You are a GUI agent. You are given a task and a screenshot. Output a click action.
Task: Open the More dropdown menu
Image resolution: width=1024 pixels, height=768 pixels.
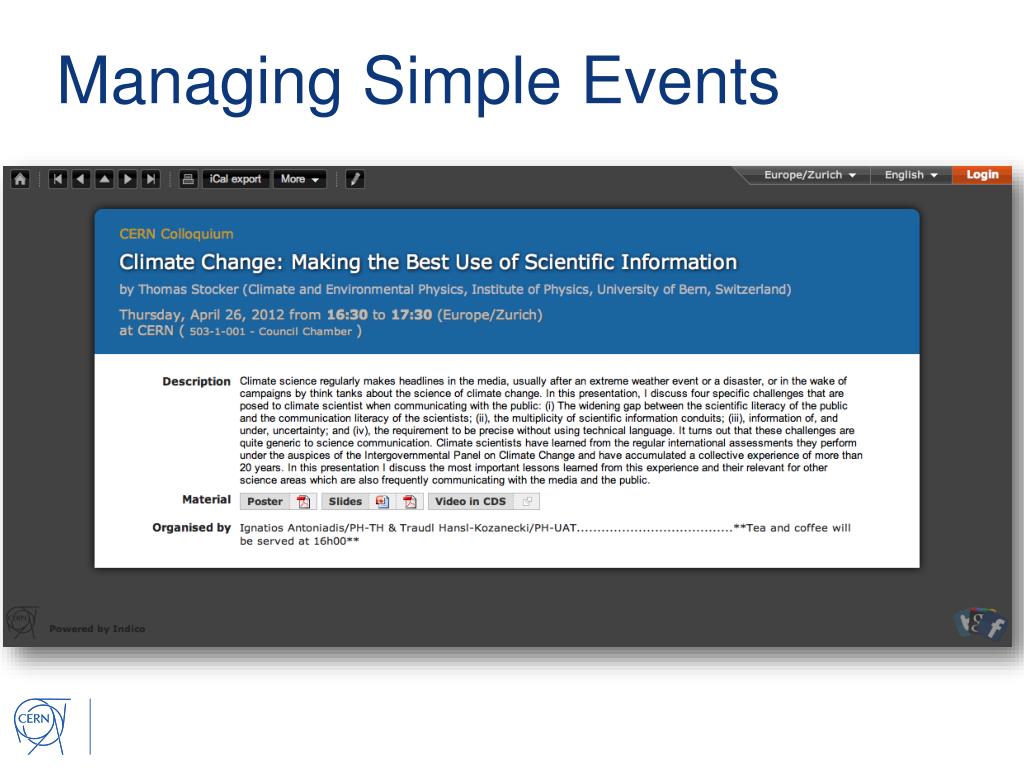coord(300,179)
